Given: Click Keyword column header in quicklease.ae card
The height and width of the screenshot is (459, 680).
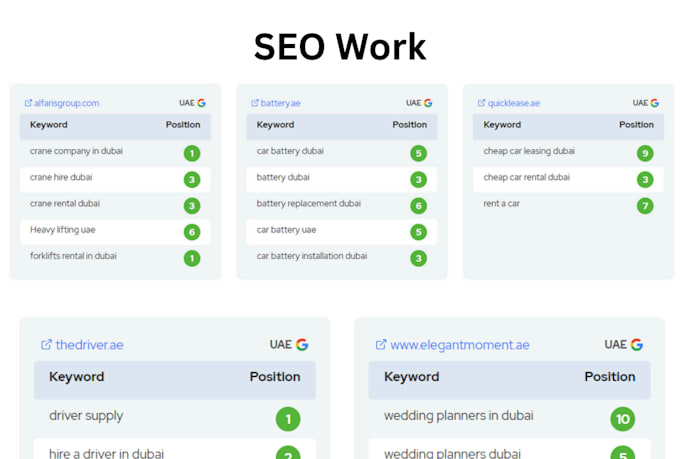Looking at the screenshot, I should [502, 125].
